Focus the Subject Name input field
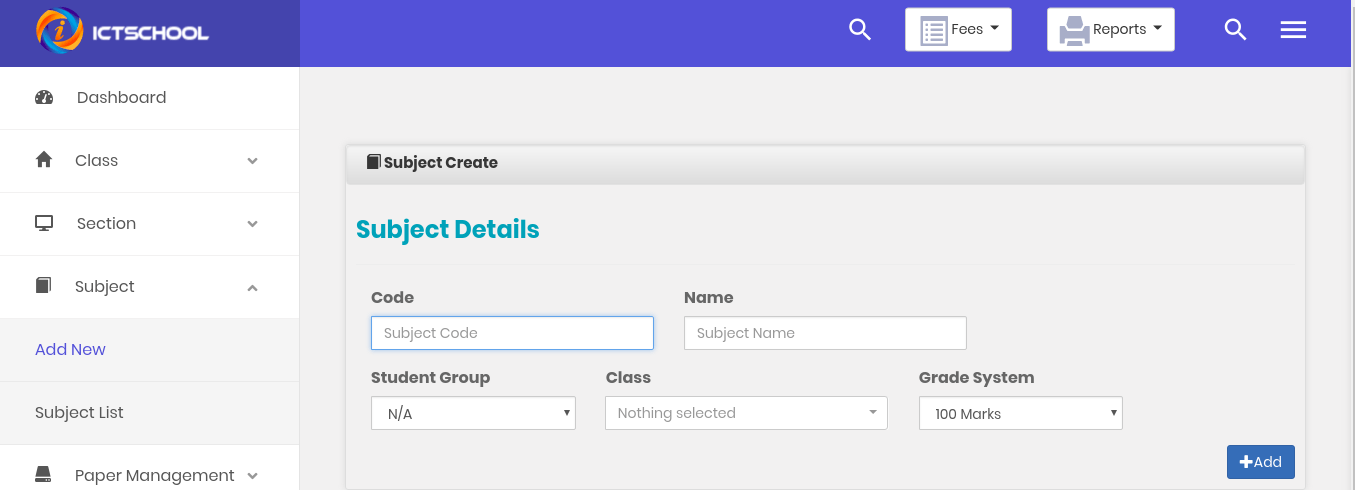The width and height of the screenshot is (1355, 490). tap(825, 333)
